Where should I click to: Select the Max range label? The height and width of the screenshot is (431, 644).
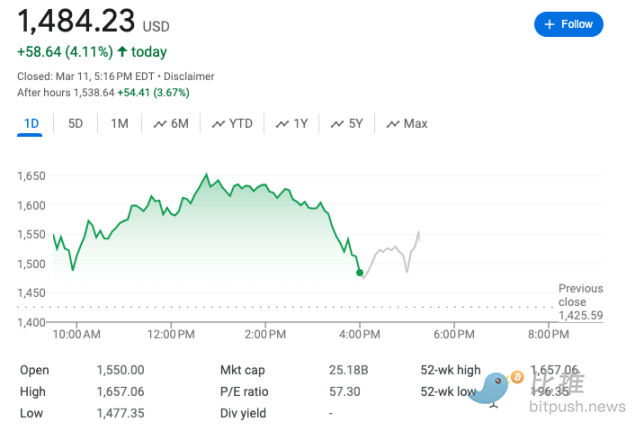(x=415, y=124)
